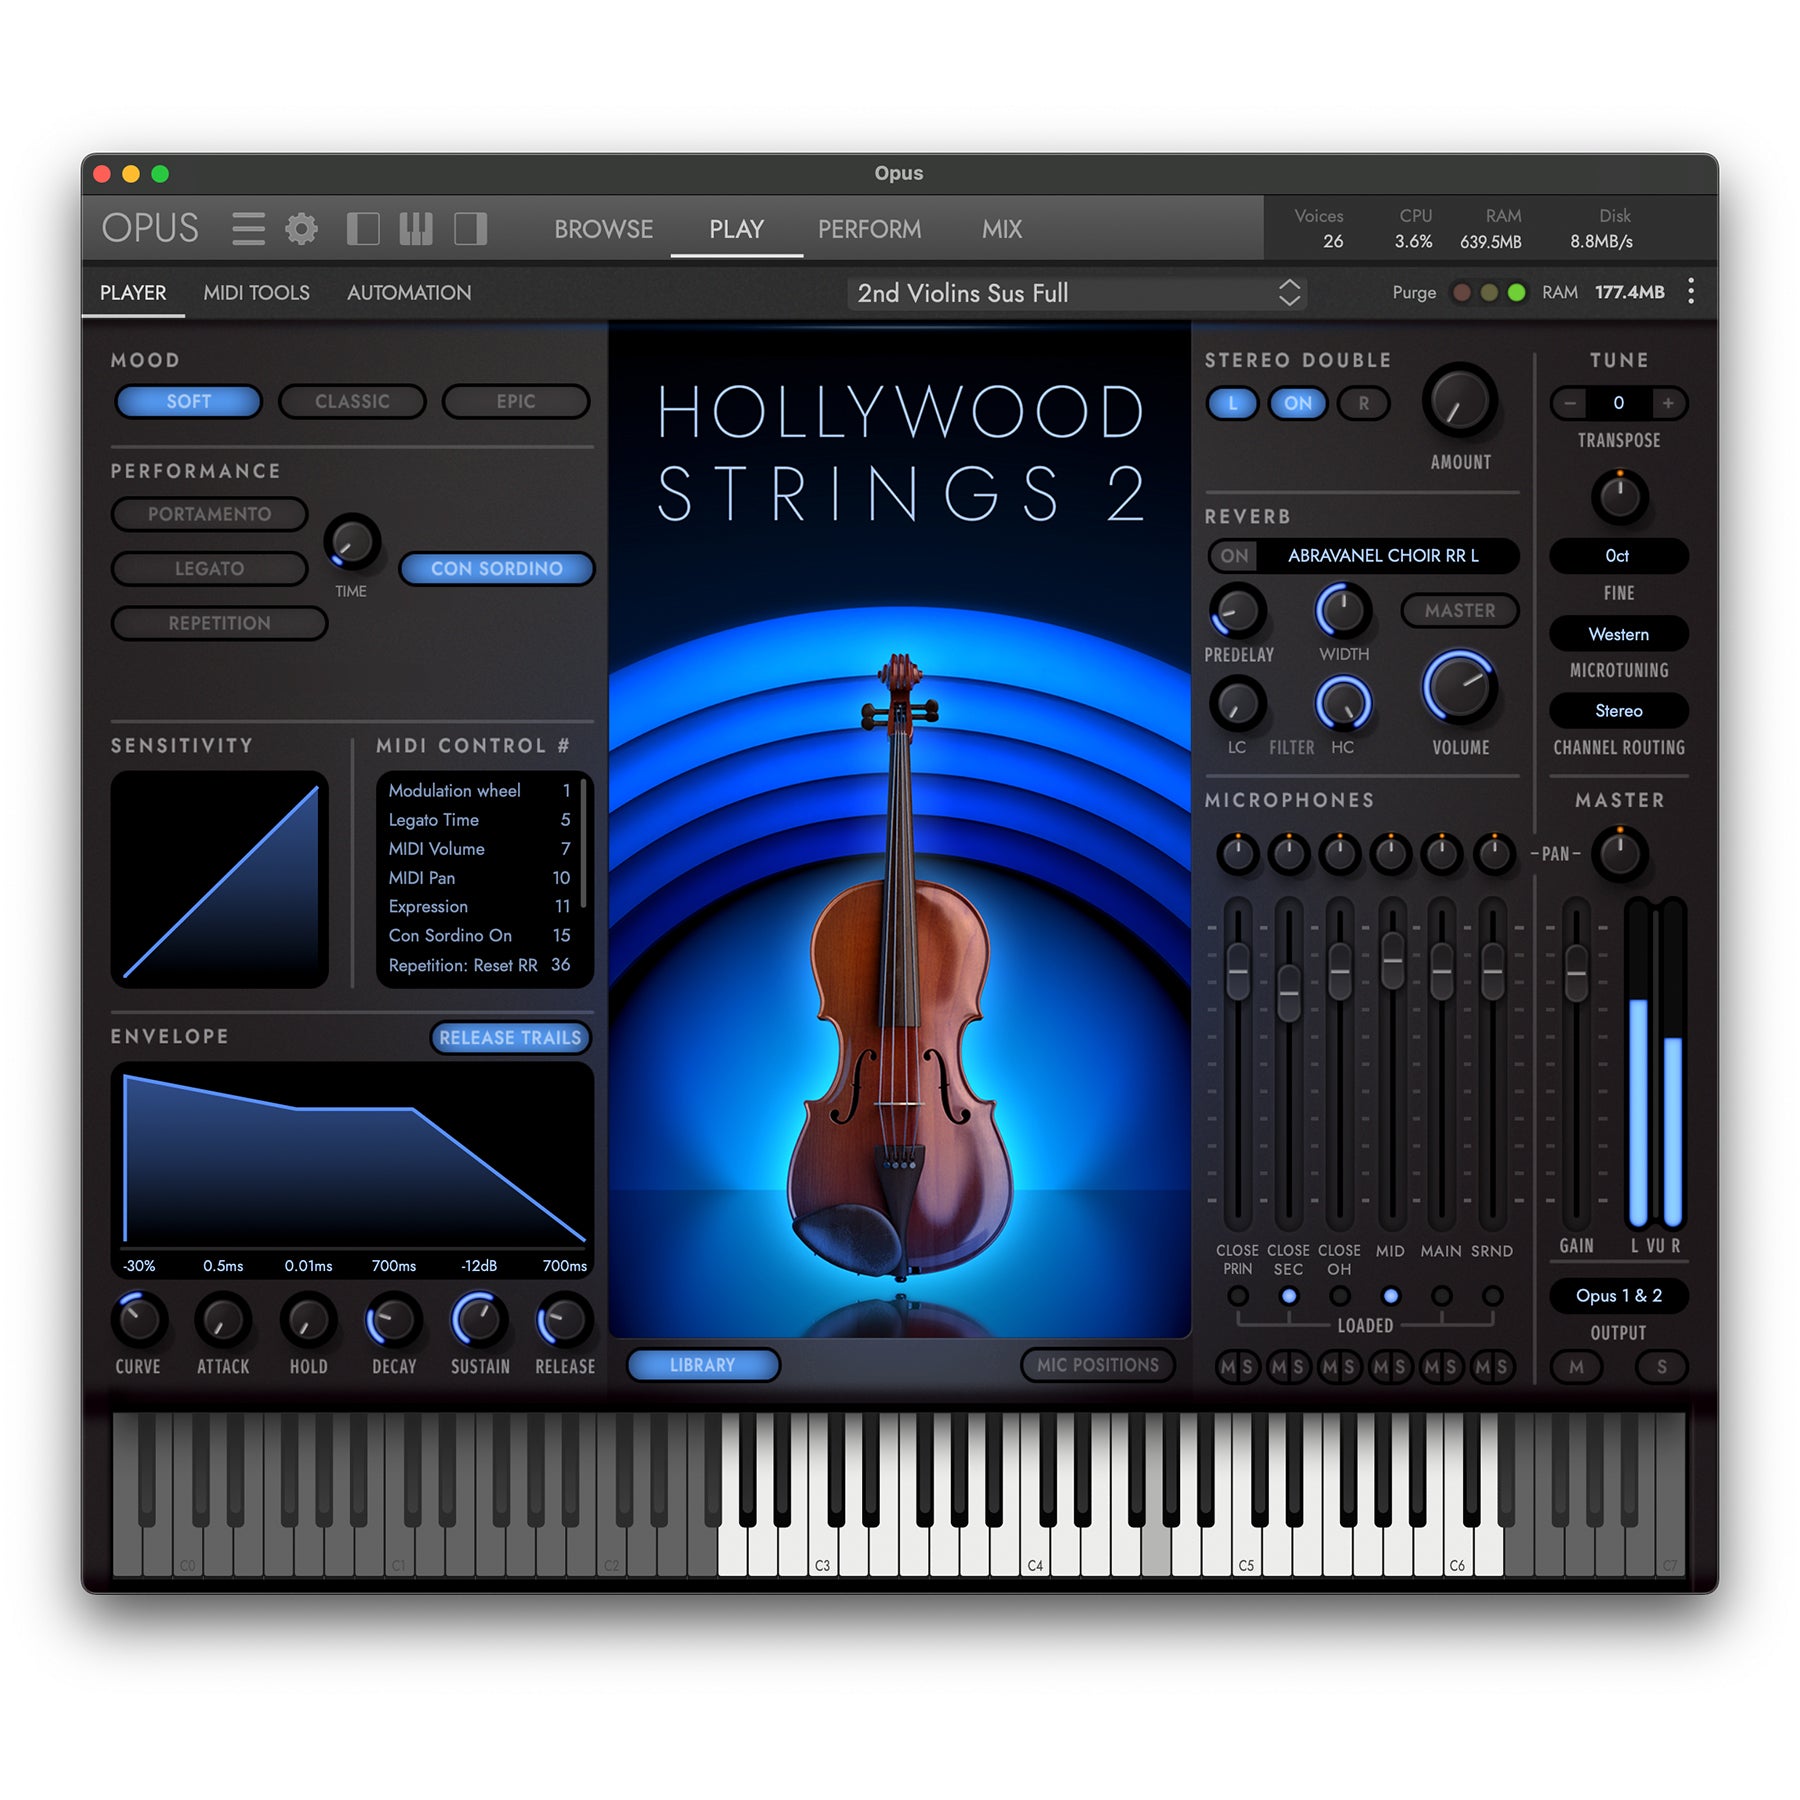The image size is (1800, 1800).
Task: Turn off Stereo Double ON switch
Action: pyautogui.click(x=1297, y=403)
